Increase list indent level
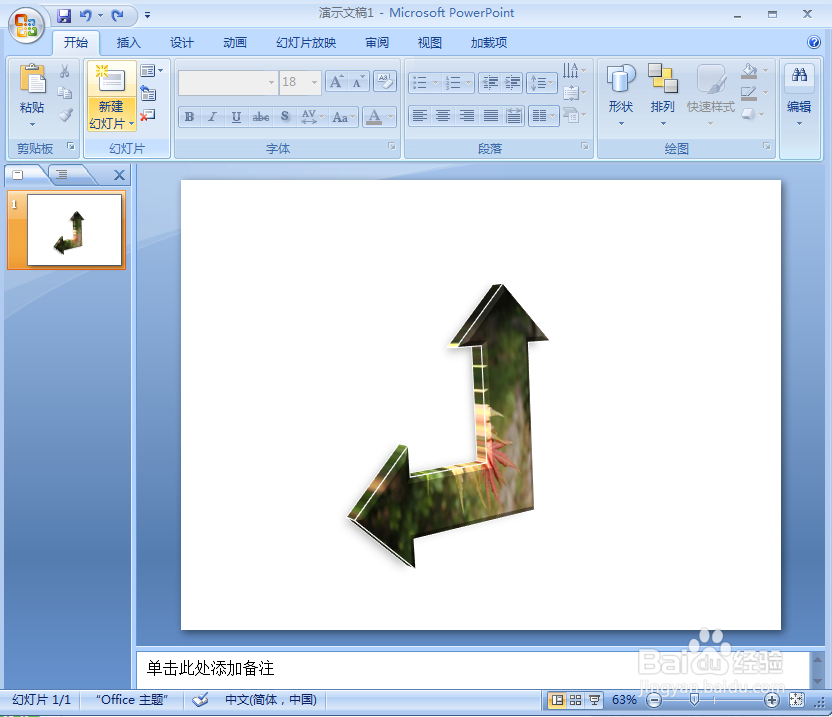 (x=512, y=83)
